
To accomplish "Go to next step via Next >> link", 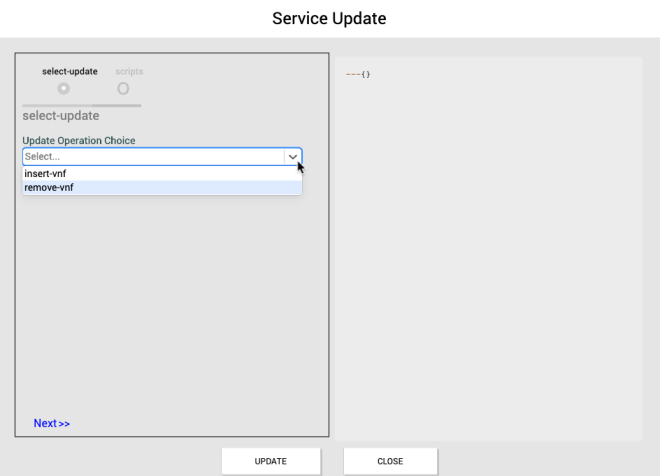I will tap(51, 423).
